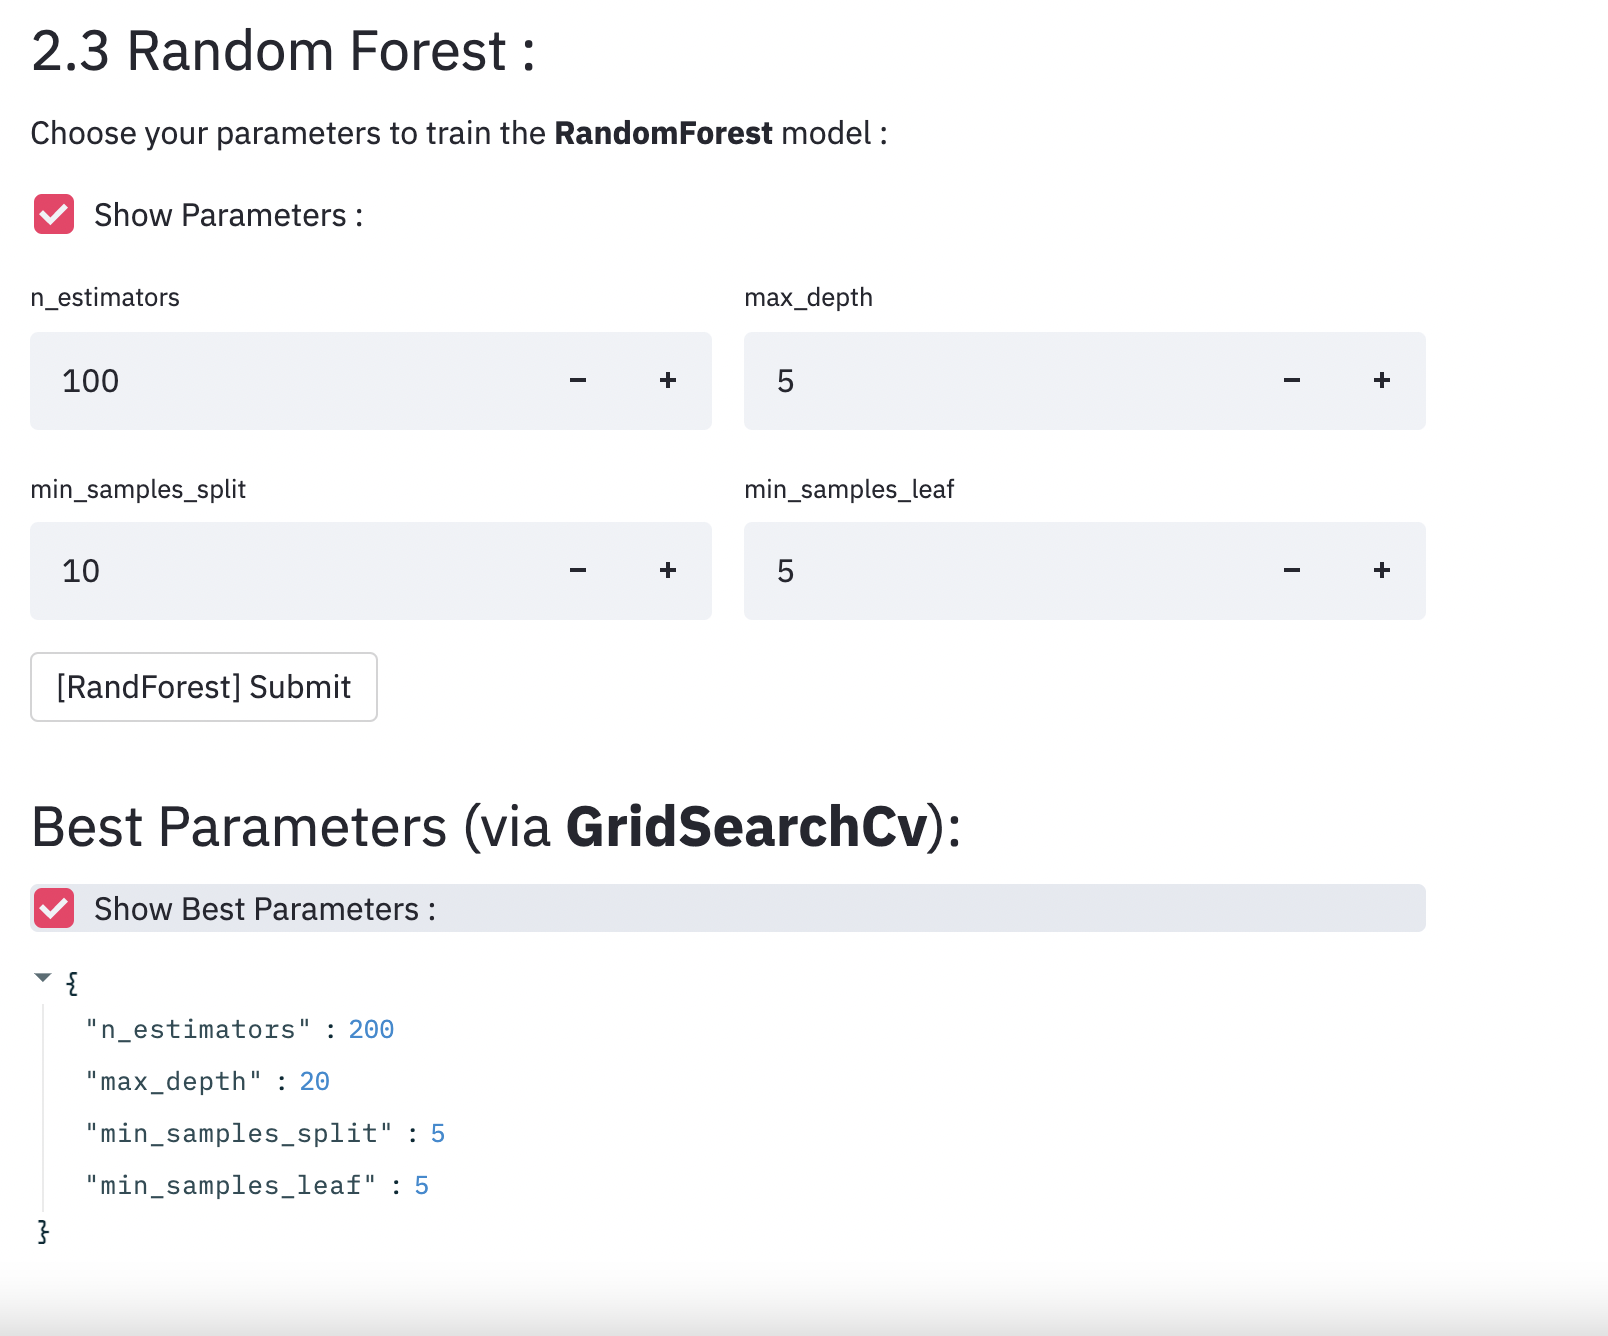
Task: Decrement the max_depth value
Action: (1291, 381)
